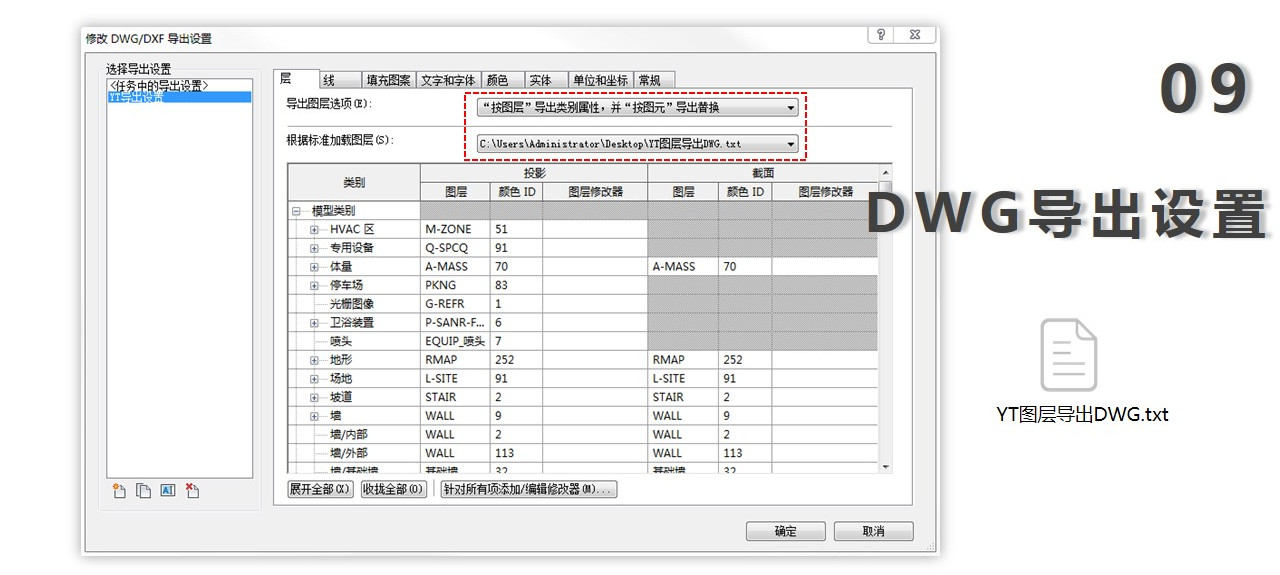Screen dimensions: 1280x575
Task: Click the Q-SPCQ layer cell
Action: pyautogui.click(x=455, y=248)
